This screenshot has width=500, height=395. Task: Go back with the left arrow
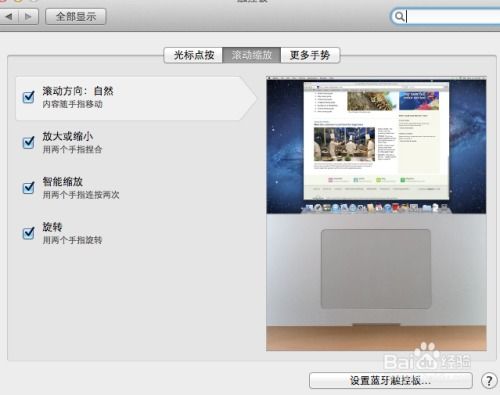click(9, 16)
